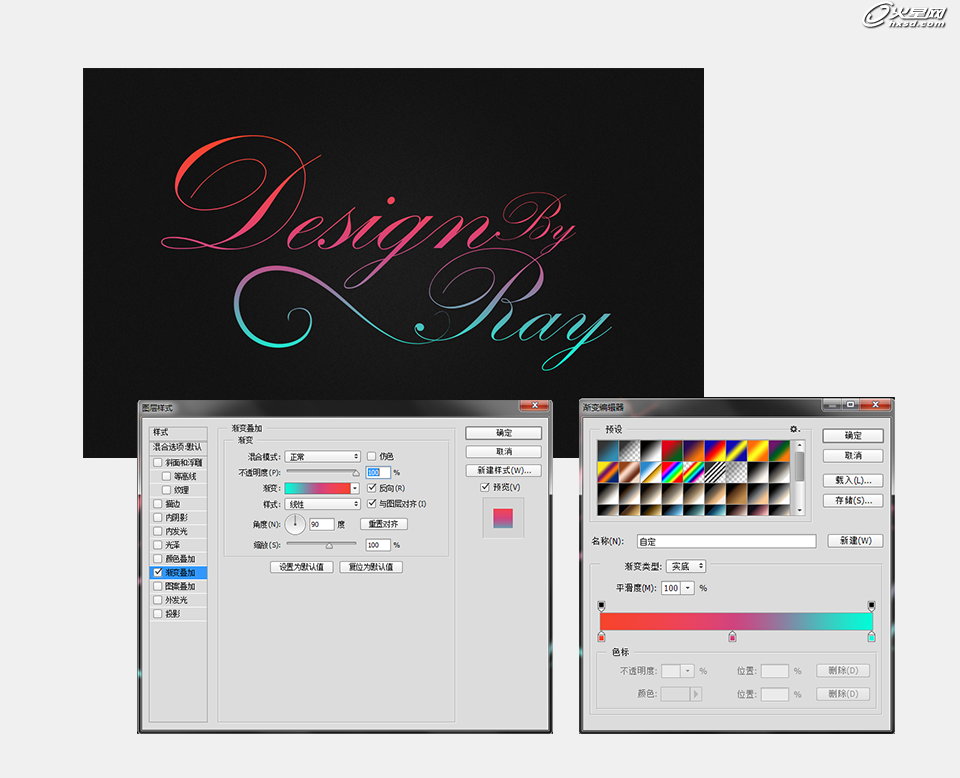Image resolution: width=960 pixels, height=778 pixels.
Task: Select the 颜色叠加 row in the style list
Action: tap(178, 559)
